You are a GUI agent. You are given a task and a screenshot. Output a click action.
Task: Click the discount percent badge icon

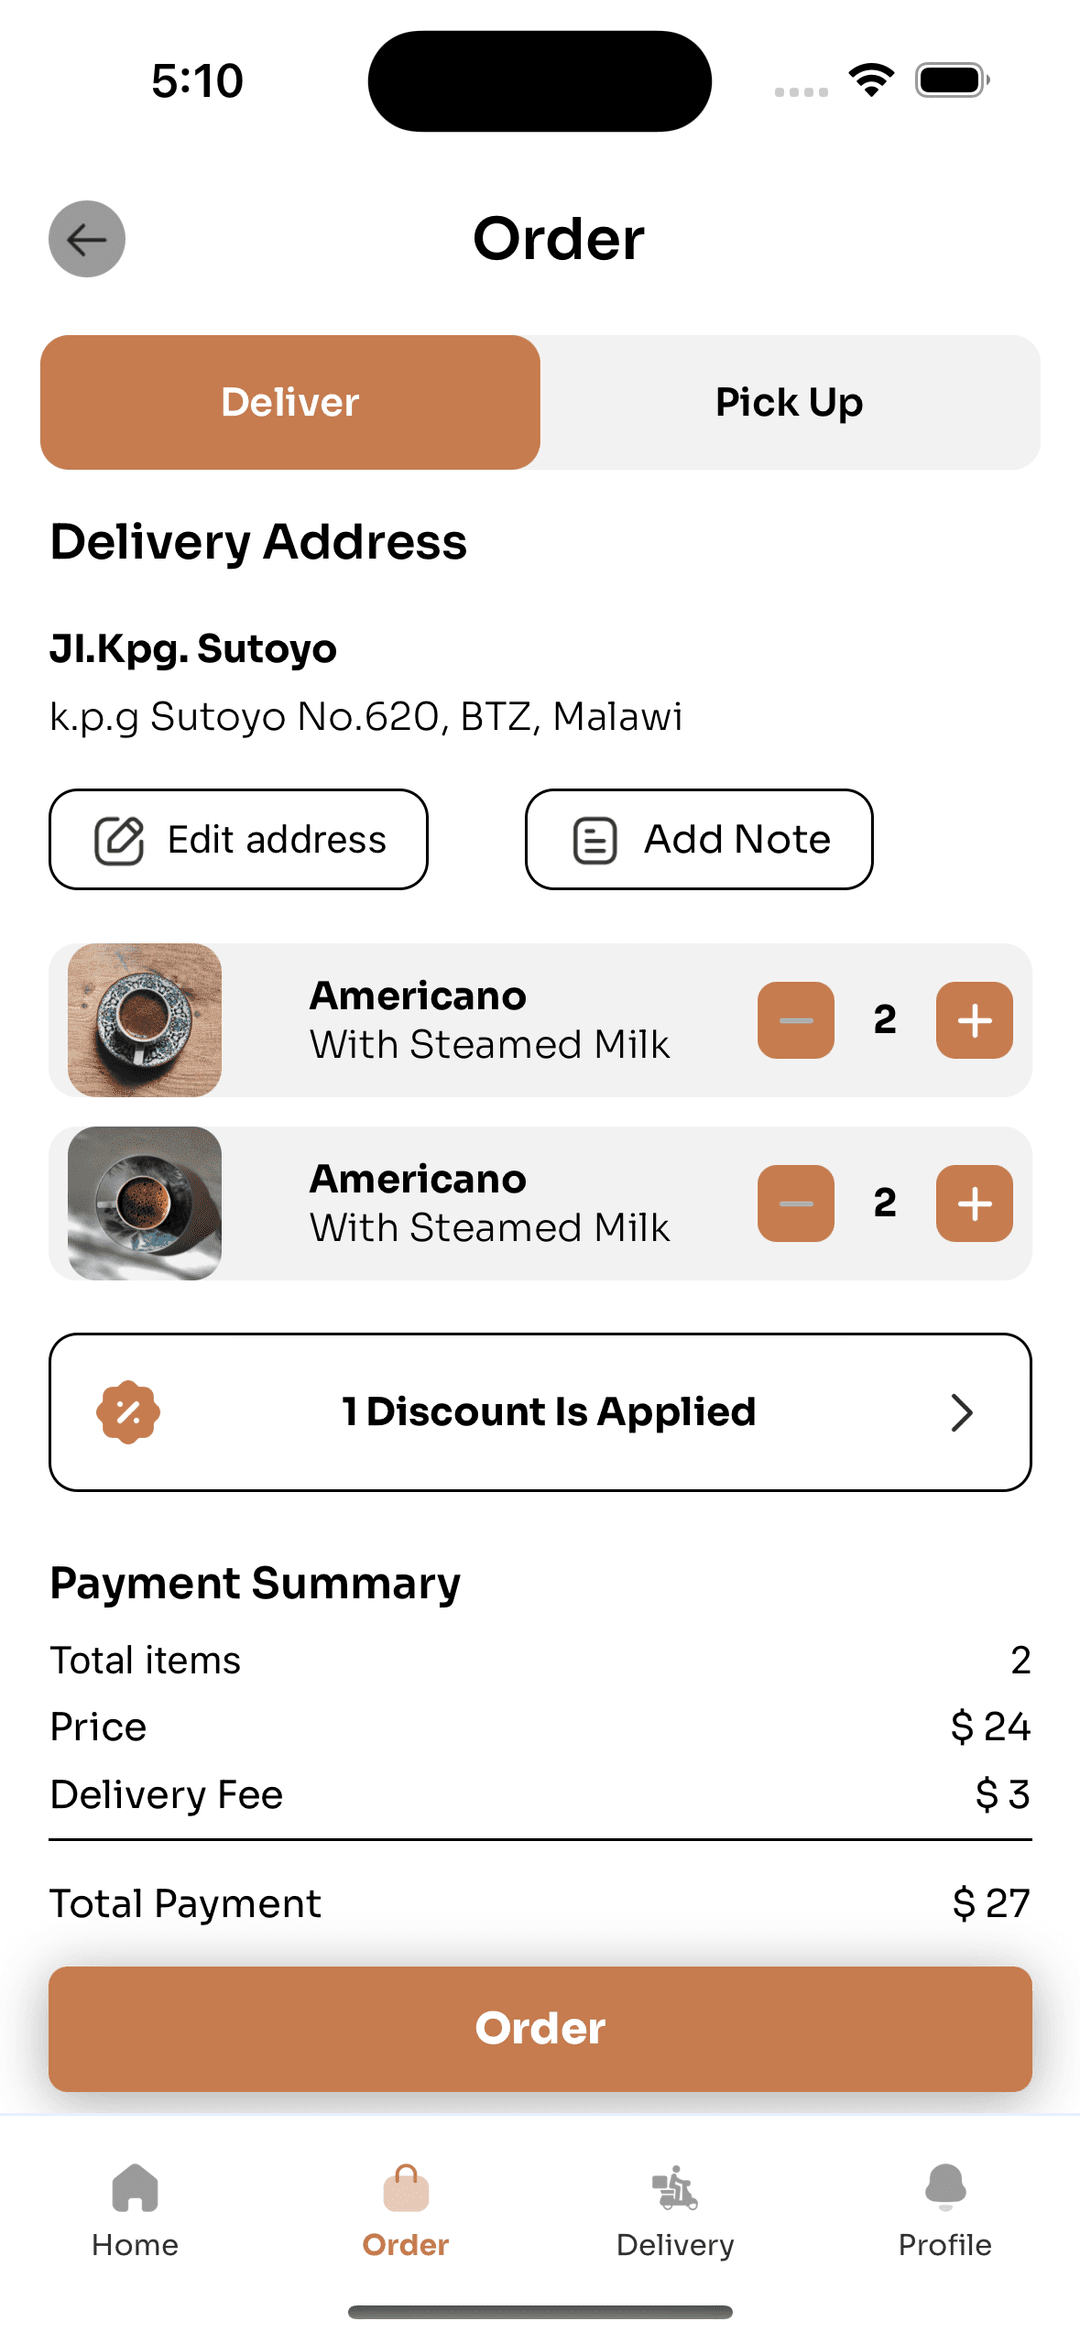tap(128, 1412)
